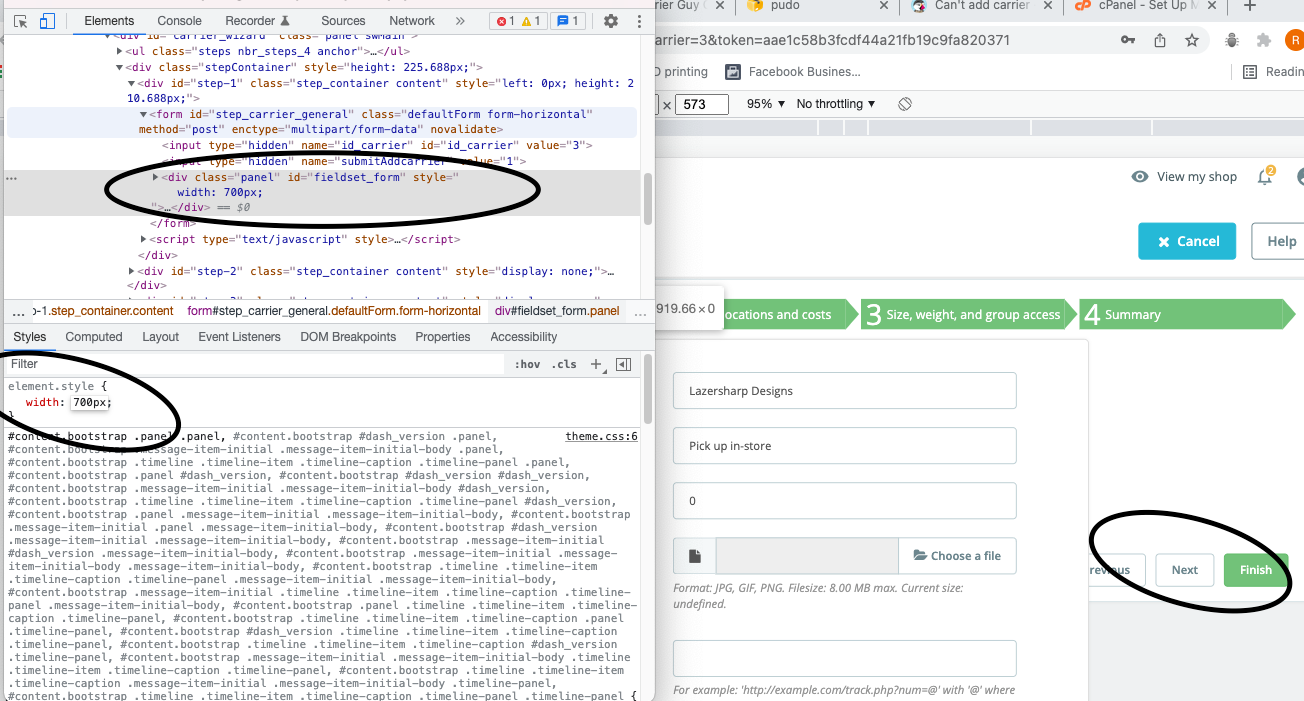Click the Pick up in-store field

[x=845, y=446]
